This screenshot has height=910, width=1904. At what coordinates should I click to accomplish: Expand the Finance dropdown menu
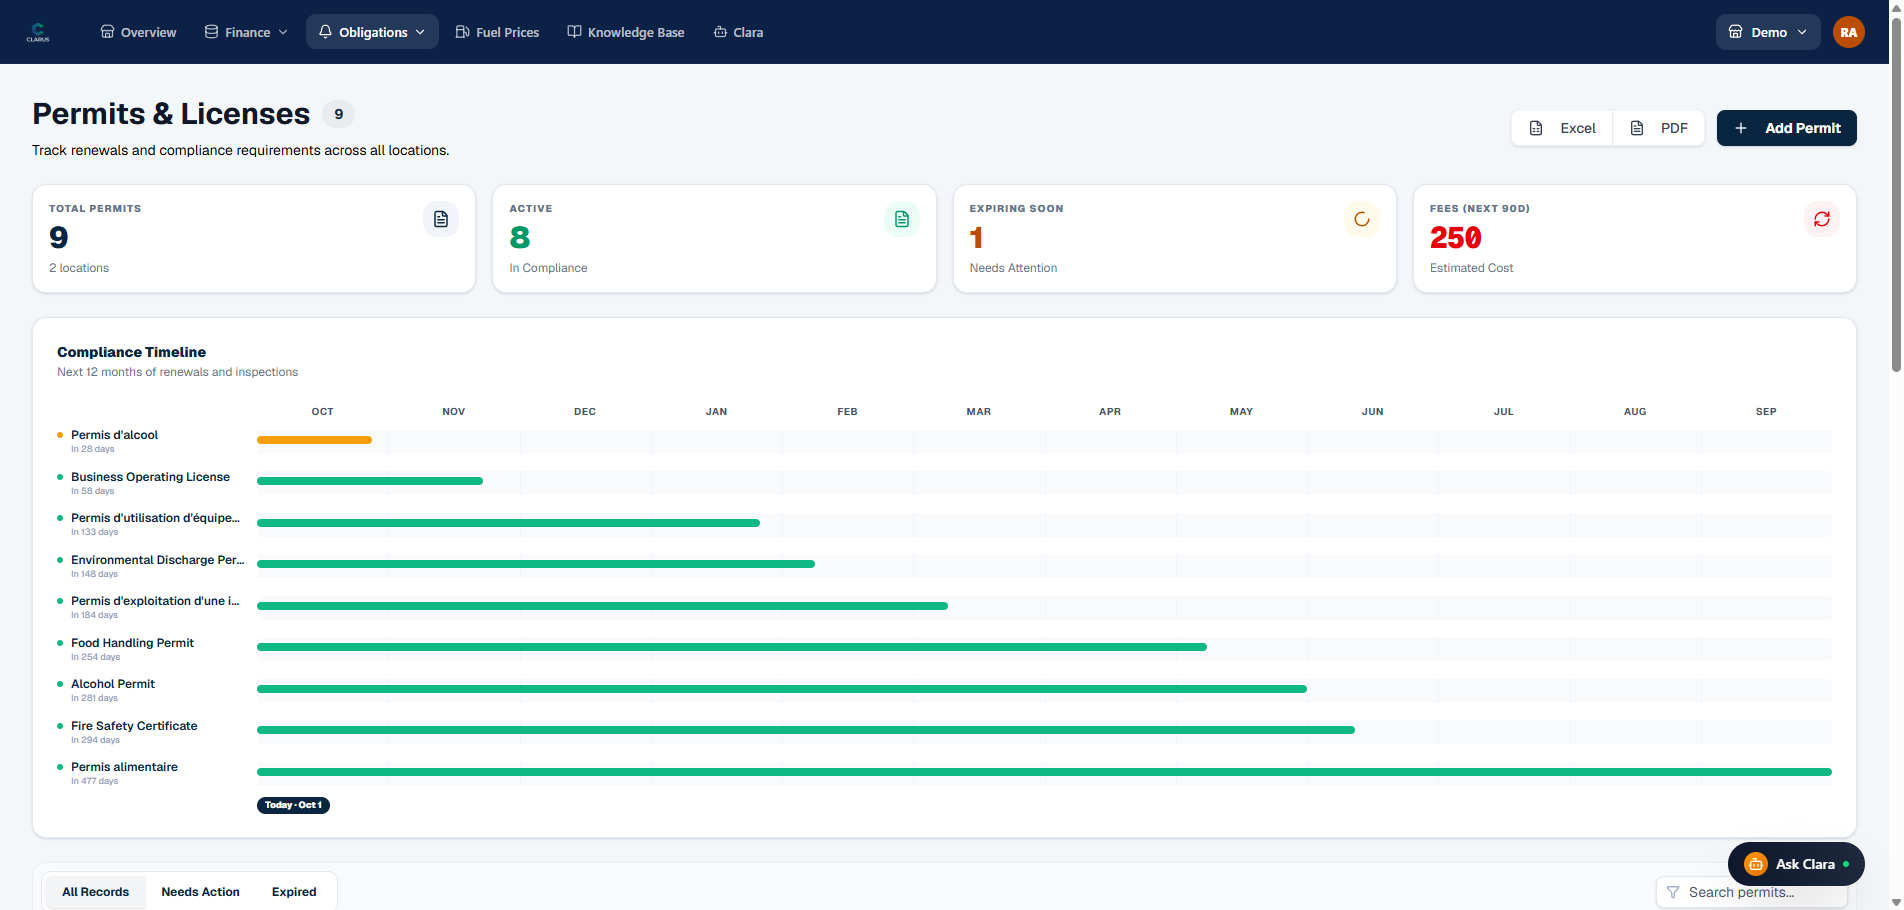tap(246, 32)
